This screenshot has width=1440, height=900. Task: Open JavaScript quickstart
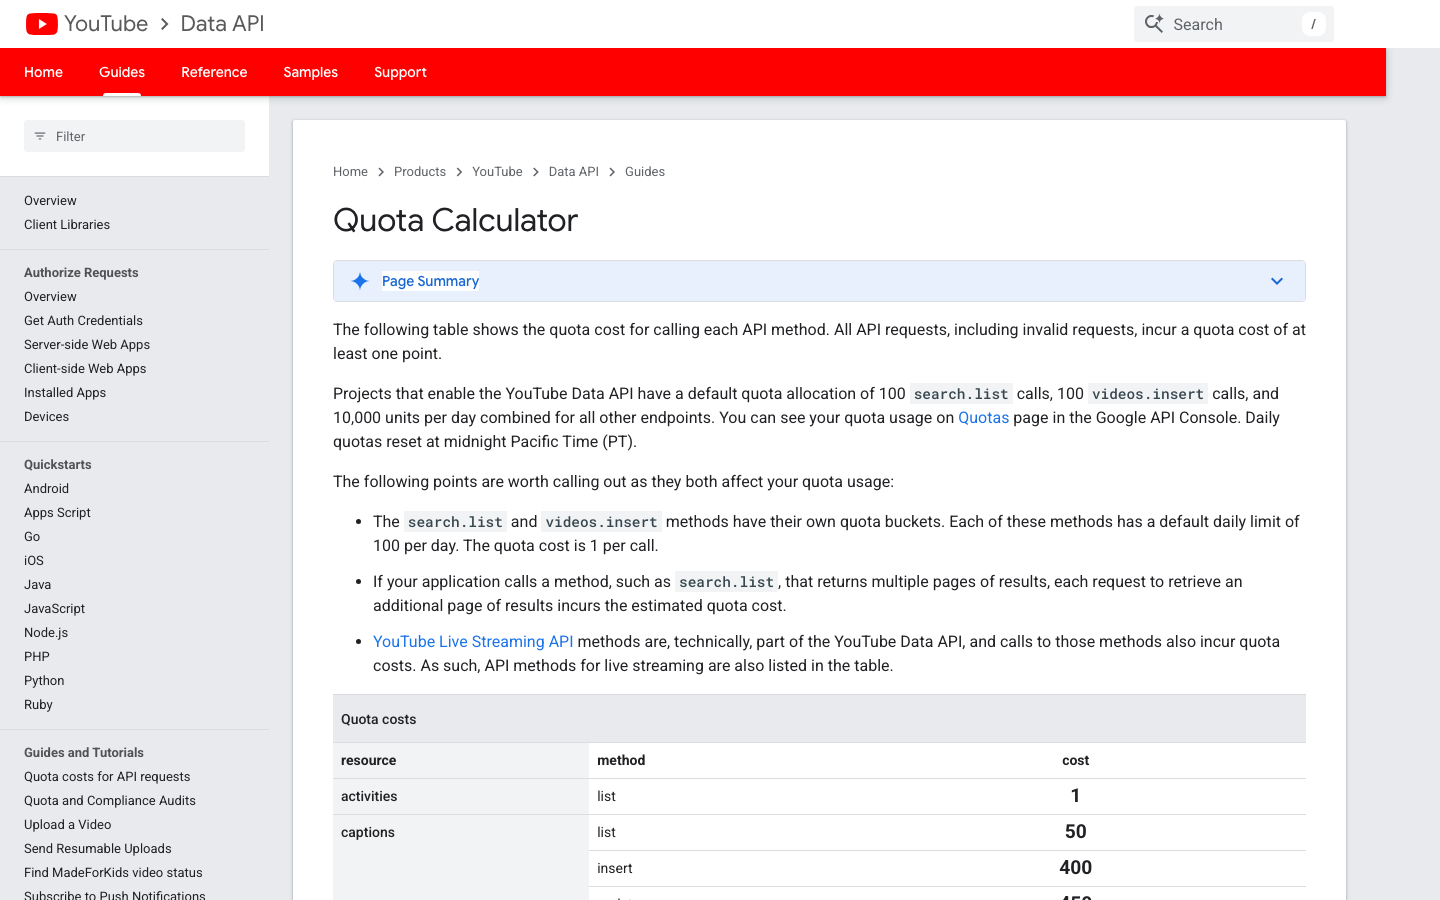54,609
